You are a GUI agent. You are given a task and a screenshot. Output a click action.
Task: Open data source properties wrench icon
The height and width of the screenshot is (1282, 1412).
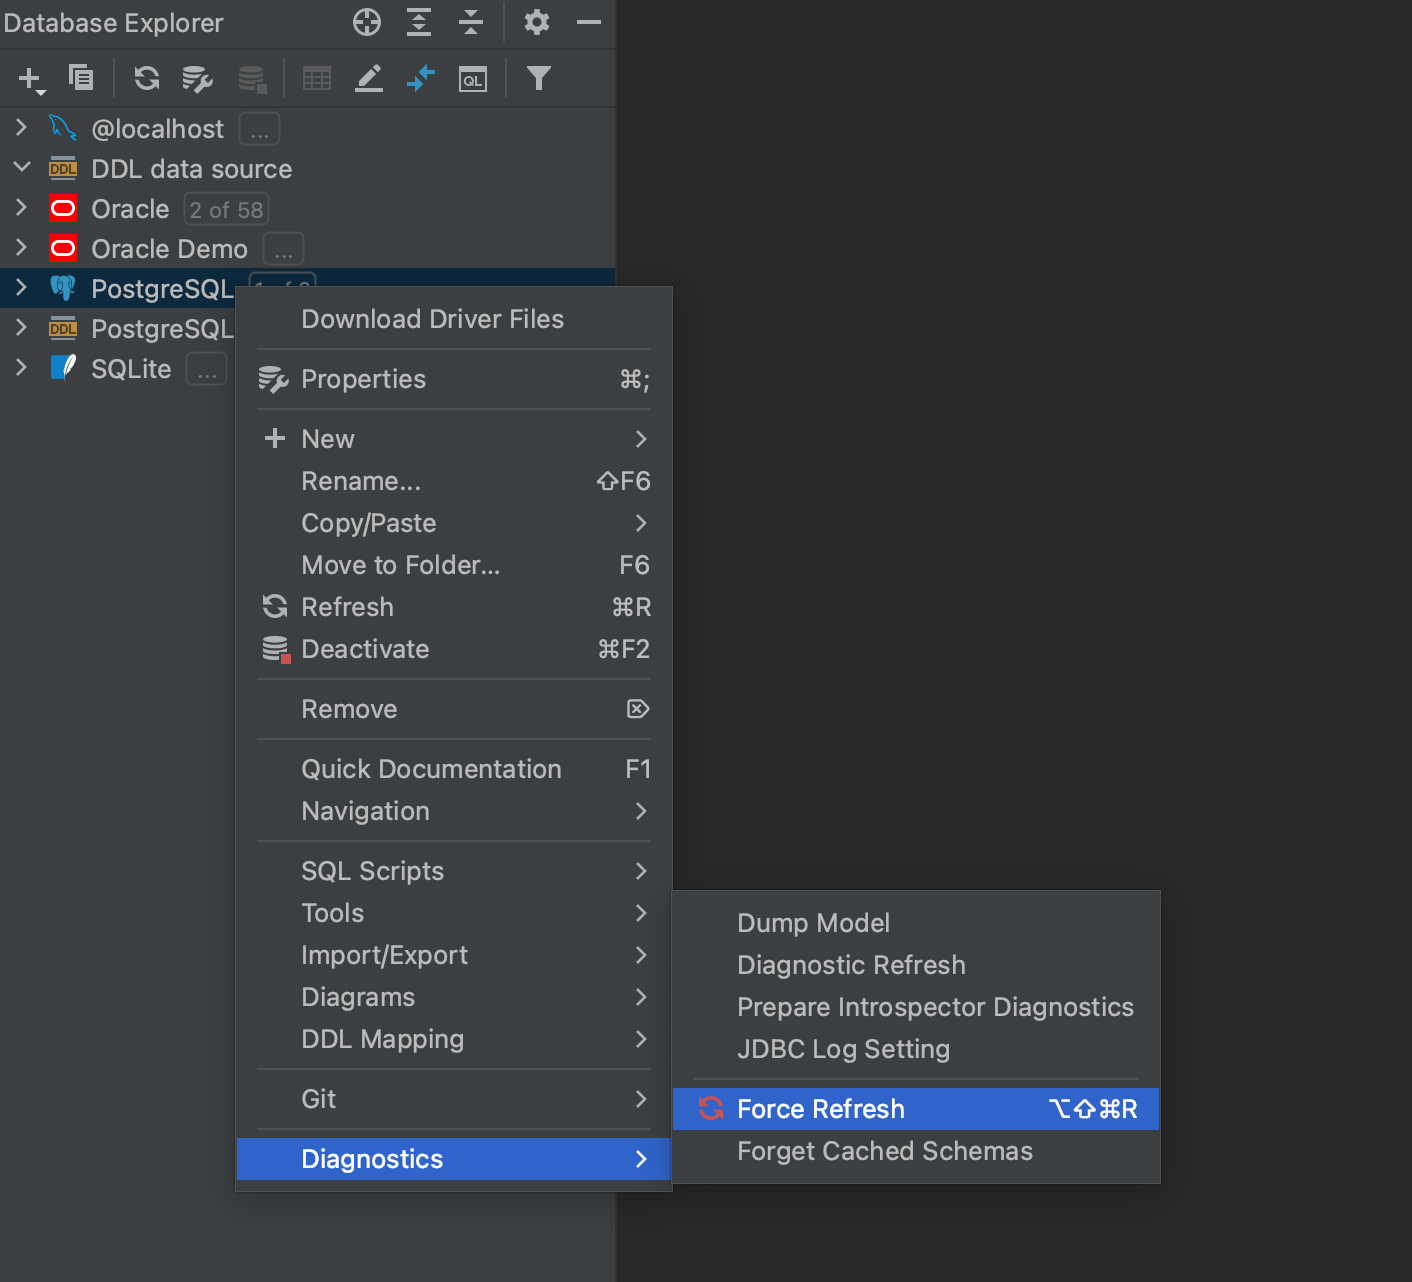tap(196, 78)
